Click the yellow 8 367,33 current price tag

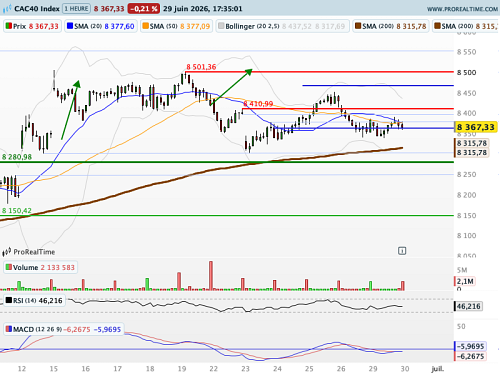[476, 127]
